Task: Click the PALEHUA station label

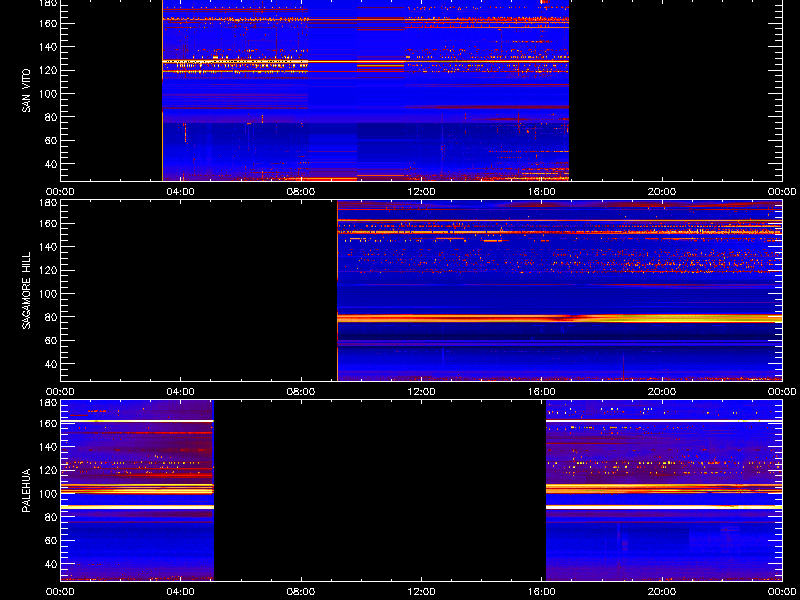Action: (x=27, y=490)
